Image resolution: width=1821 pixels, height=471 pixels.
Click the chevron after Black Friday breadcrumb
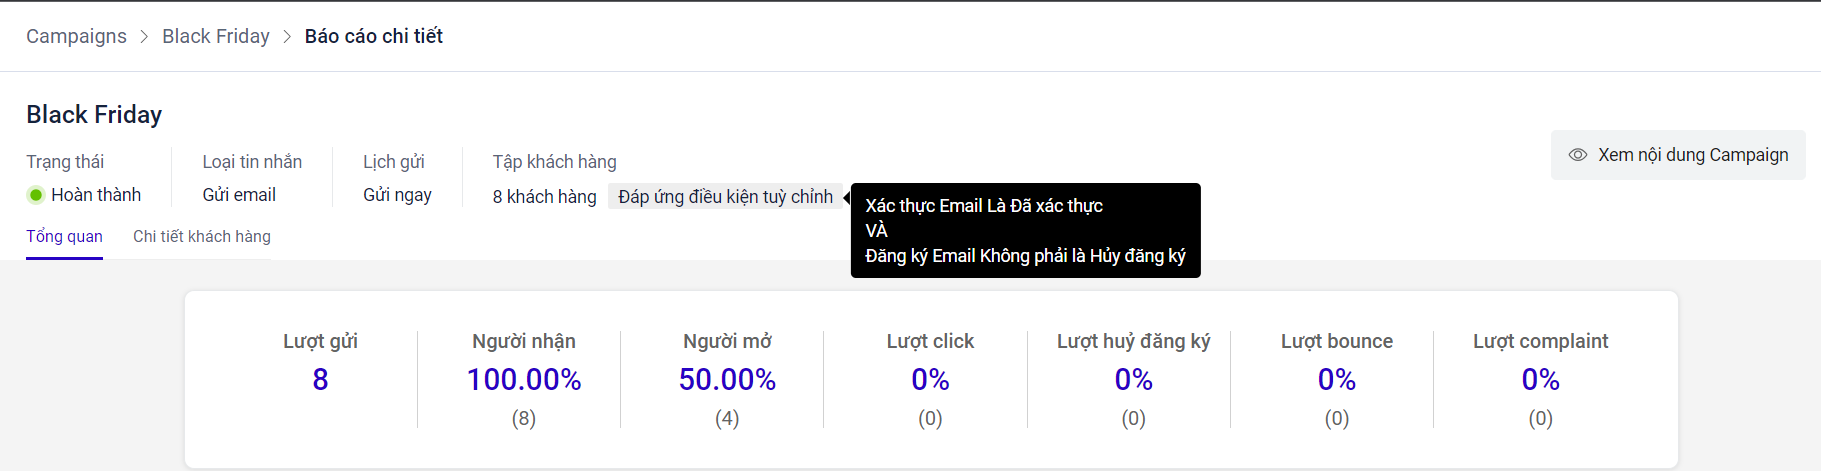[287, 37]
